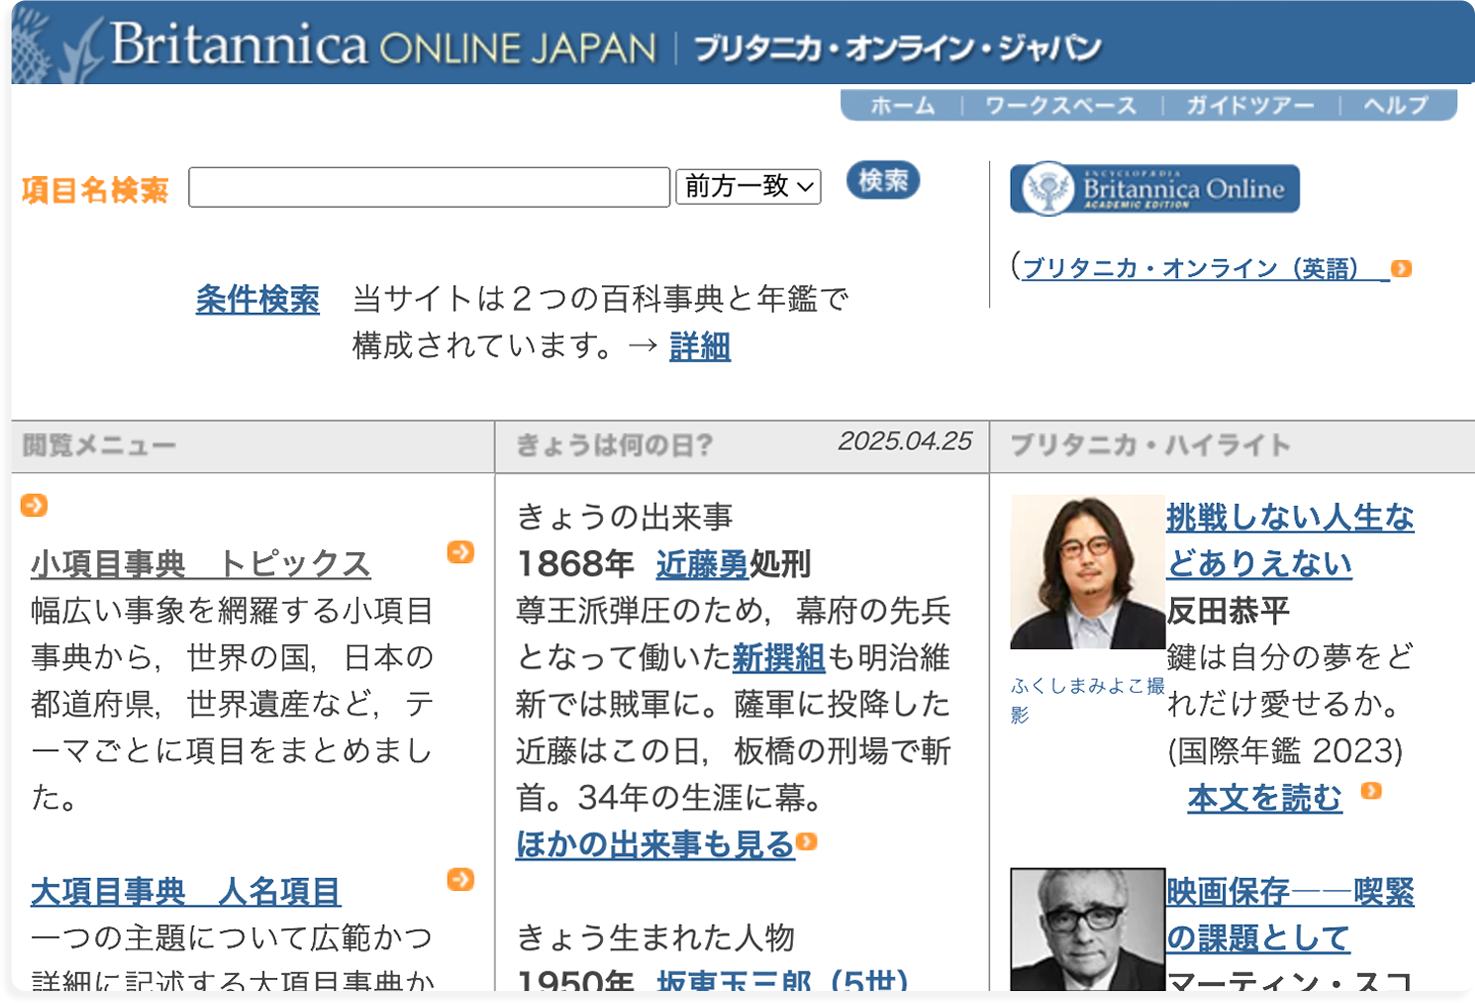This screenshot has width=1475, height=1003.
Task: Open ガイドツアー in the navigation bar
Action: (x=1250, y=105)
